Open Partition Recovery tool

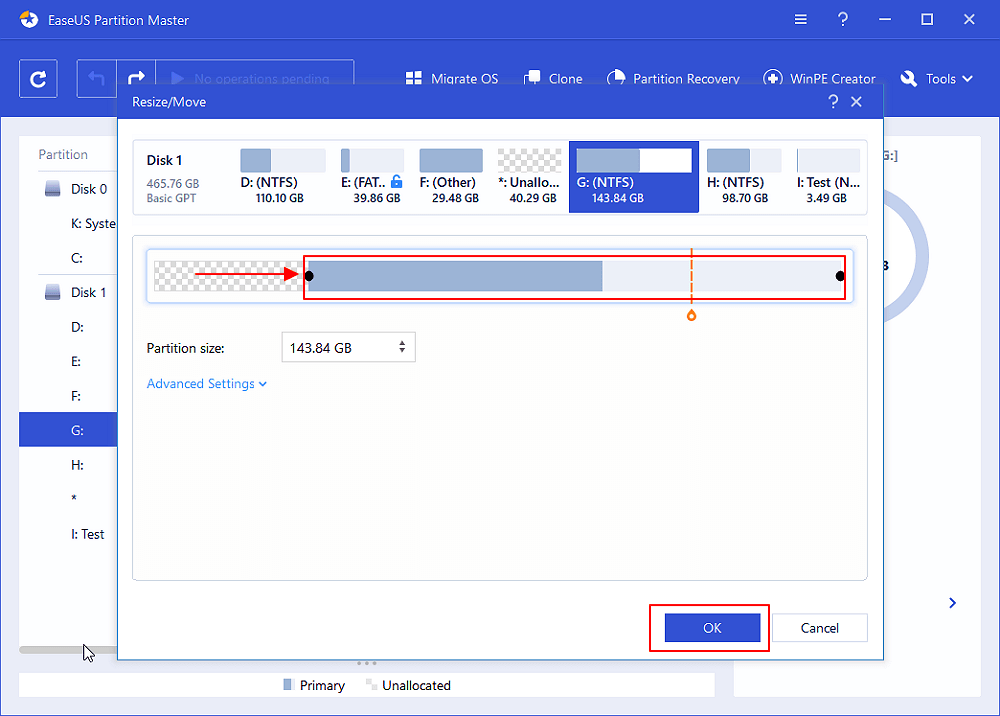tap(673, 79)
